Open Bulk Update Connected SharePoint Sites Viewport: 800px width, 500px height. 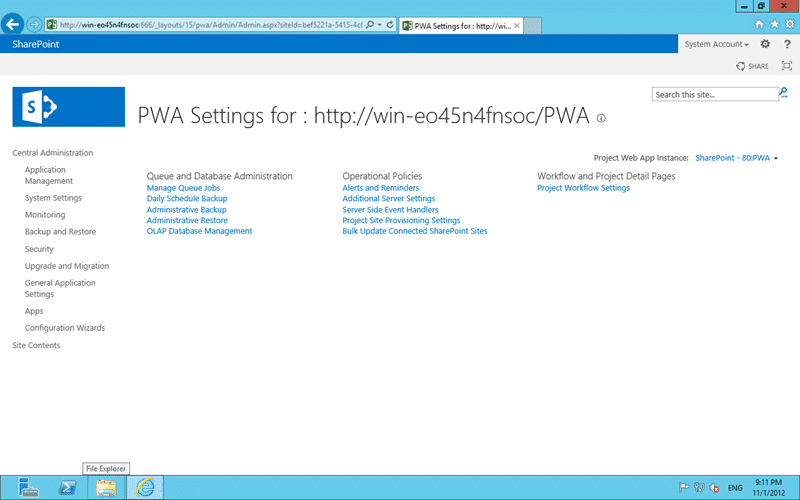(415, 231)
